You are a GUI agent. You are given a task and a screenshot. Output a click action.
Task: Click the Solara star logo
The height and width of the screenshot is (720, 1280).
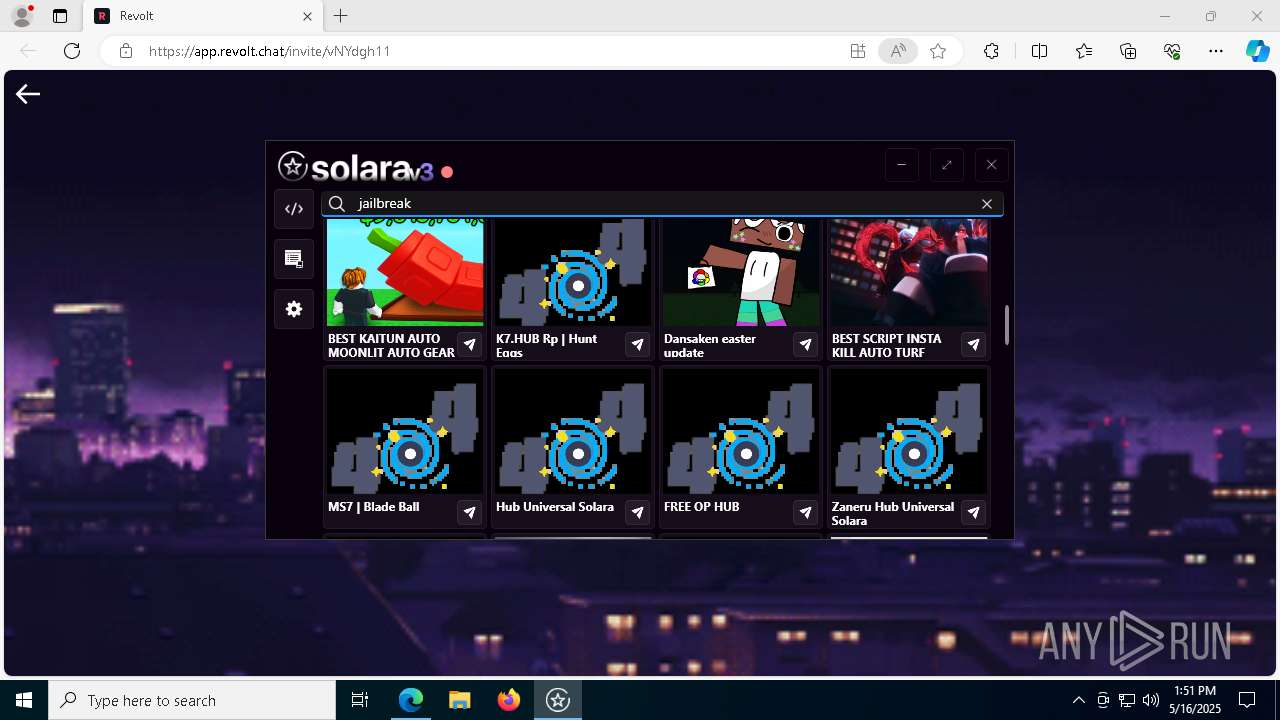[x=293, y=166]
